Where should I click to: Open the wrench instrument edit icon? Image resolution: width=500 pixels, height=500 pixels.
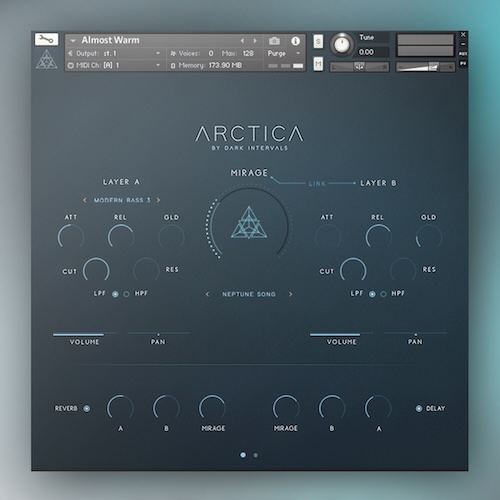(46, 39)
